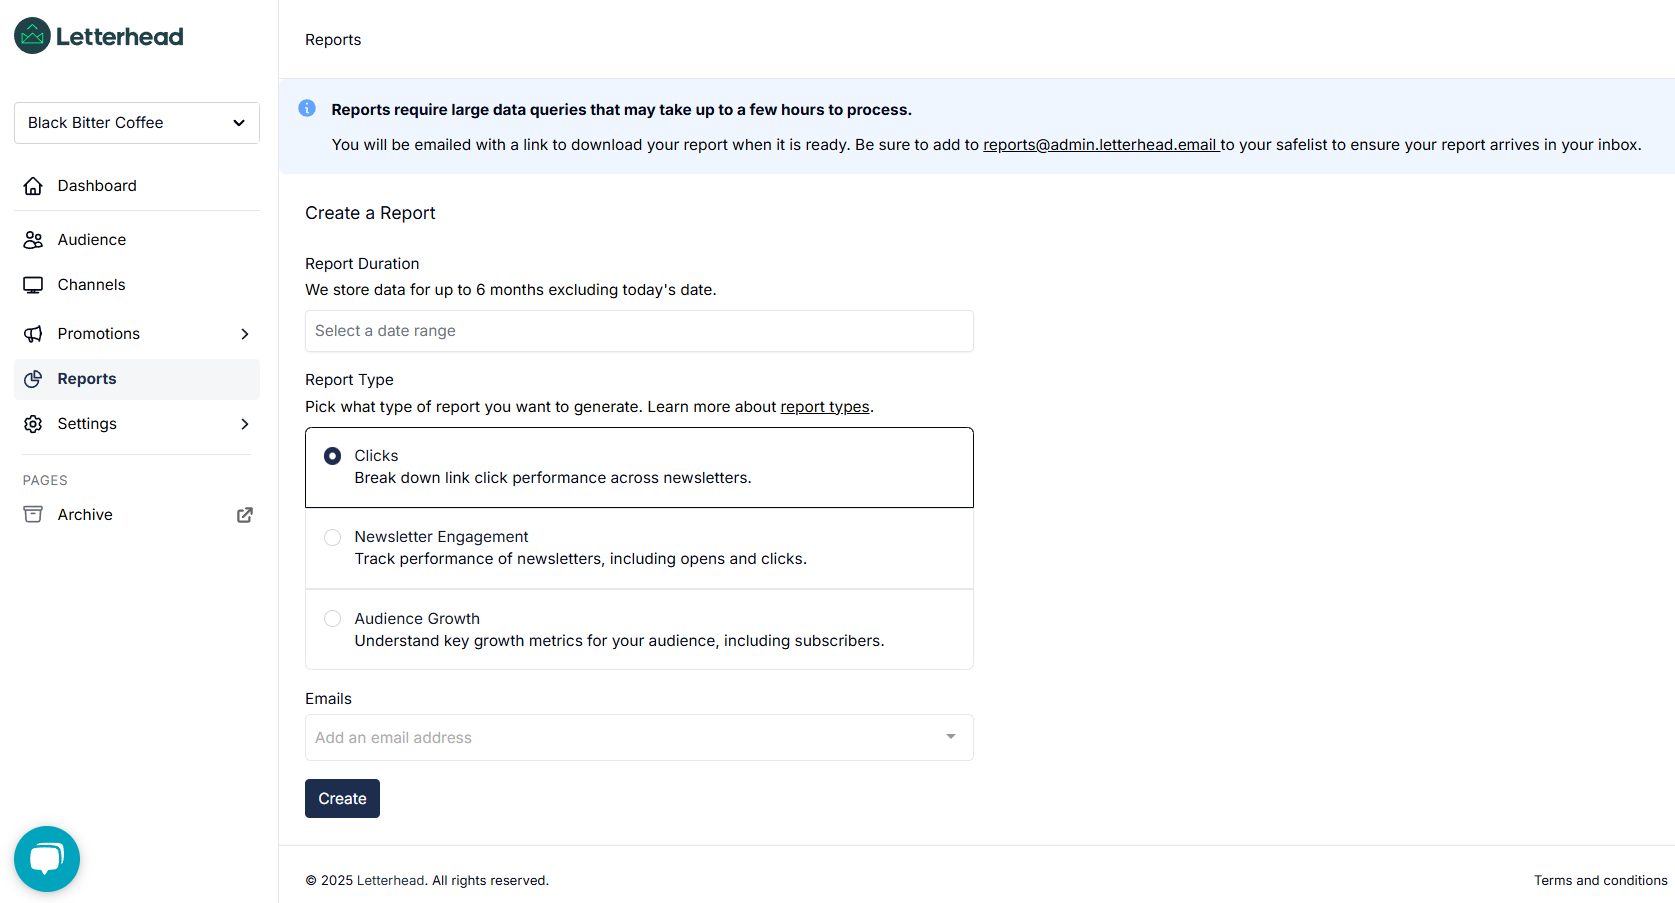Select Audience Growth report type
This screenshot has height=903, width=1675.
639,630
